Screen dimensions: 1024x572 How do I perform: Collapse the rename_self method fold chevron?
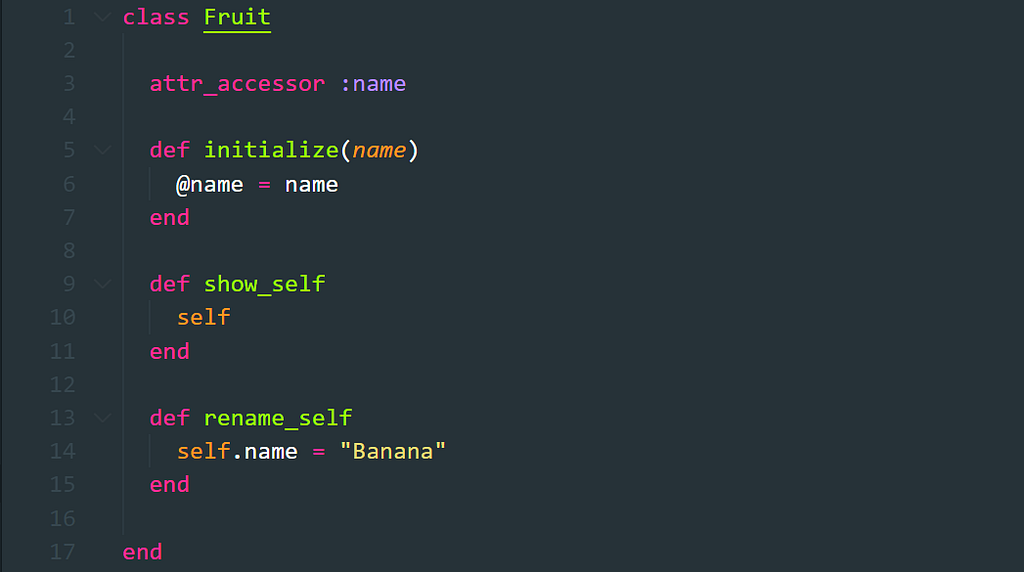click(103, 418)
